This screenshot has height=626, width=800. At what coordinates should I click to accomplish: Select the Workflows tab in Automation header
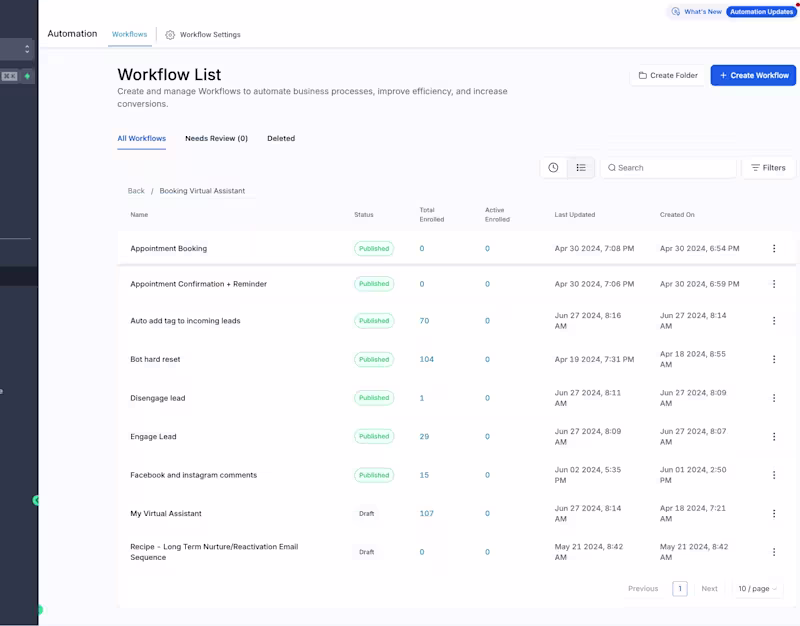pyautogui.click(x=129, y=32)
